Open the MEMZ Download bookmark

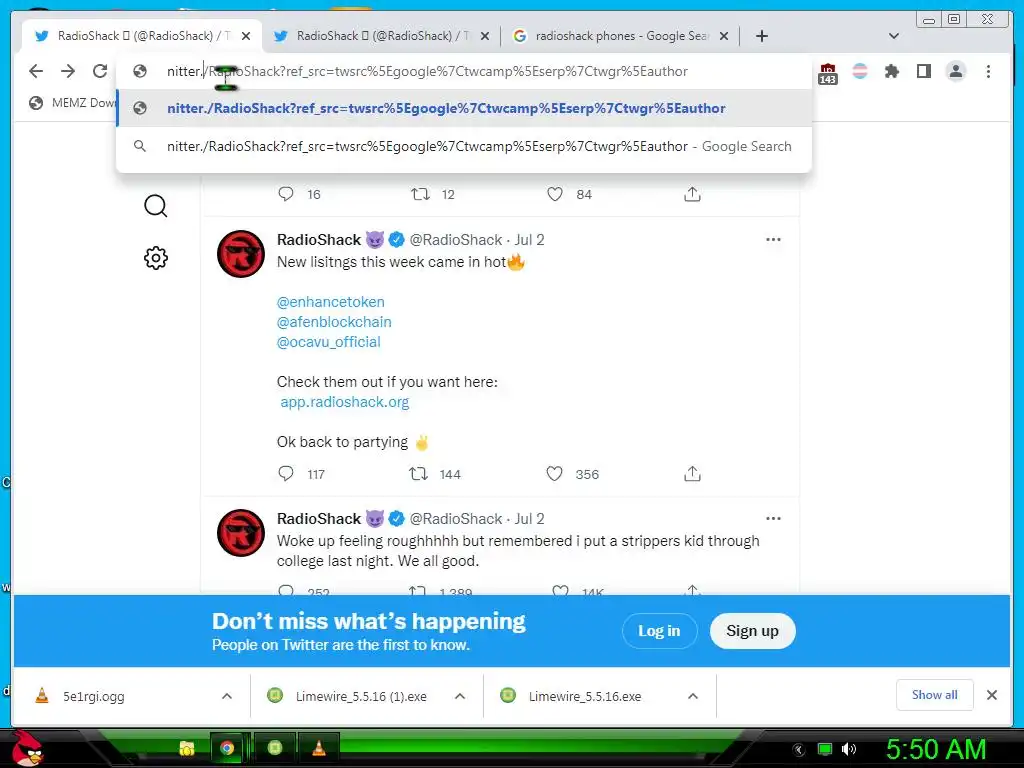pos(72,103)
